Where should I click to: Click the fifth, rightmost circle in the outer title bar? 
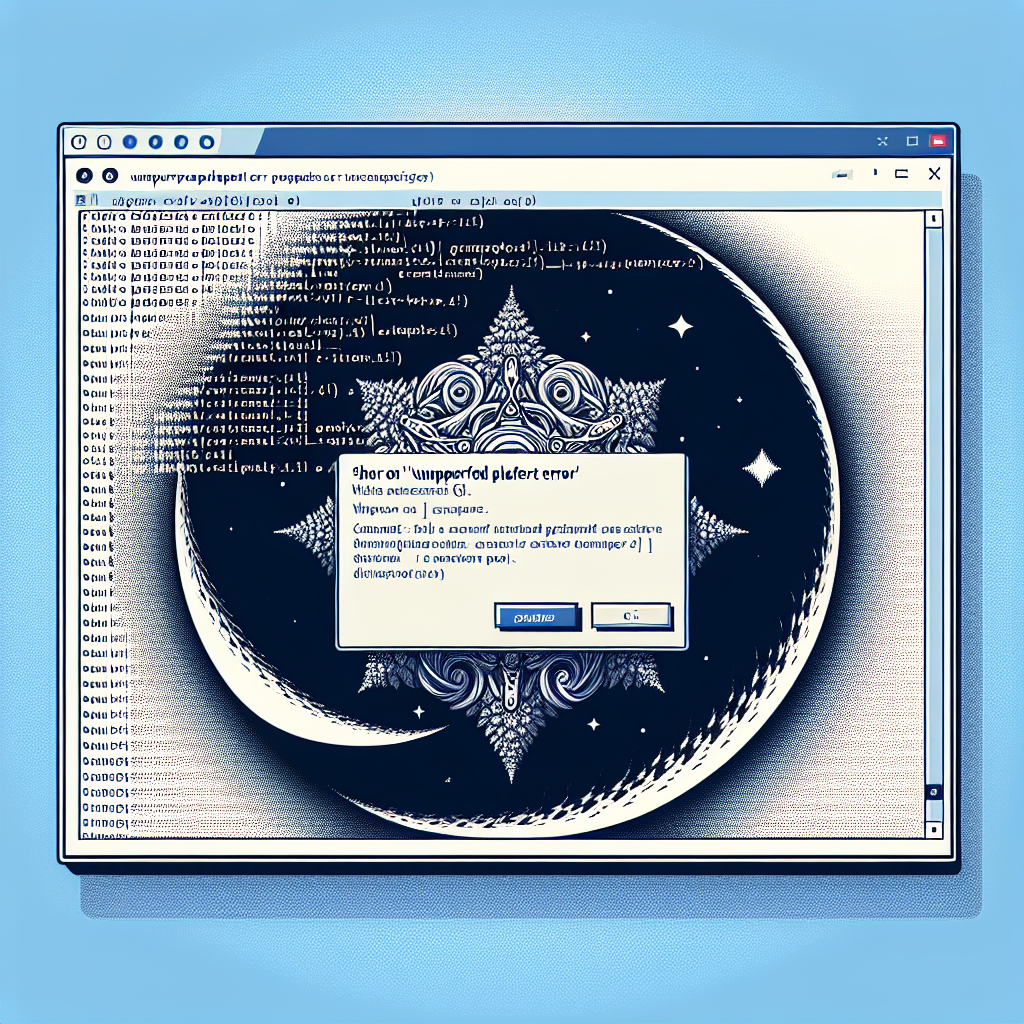click(x=207, y=141)
